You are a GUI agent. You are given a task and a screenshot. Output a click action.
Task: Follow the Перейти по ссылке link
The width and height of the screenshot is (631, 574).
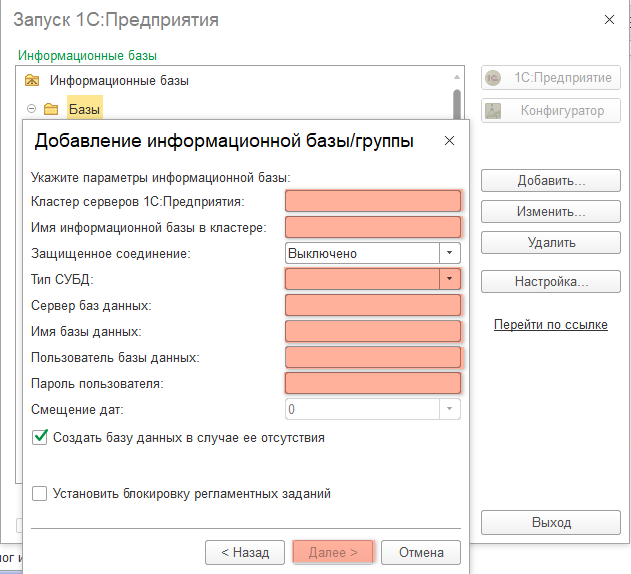click(x=551, y=324)
